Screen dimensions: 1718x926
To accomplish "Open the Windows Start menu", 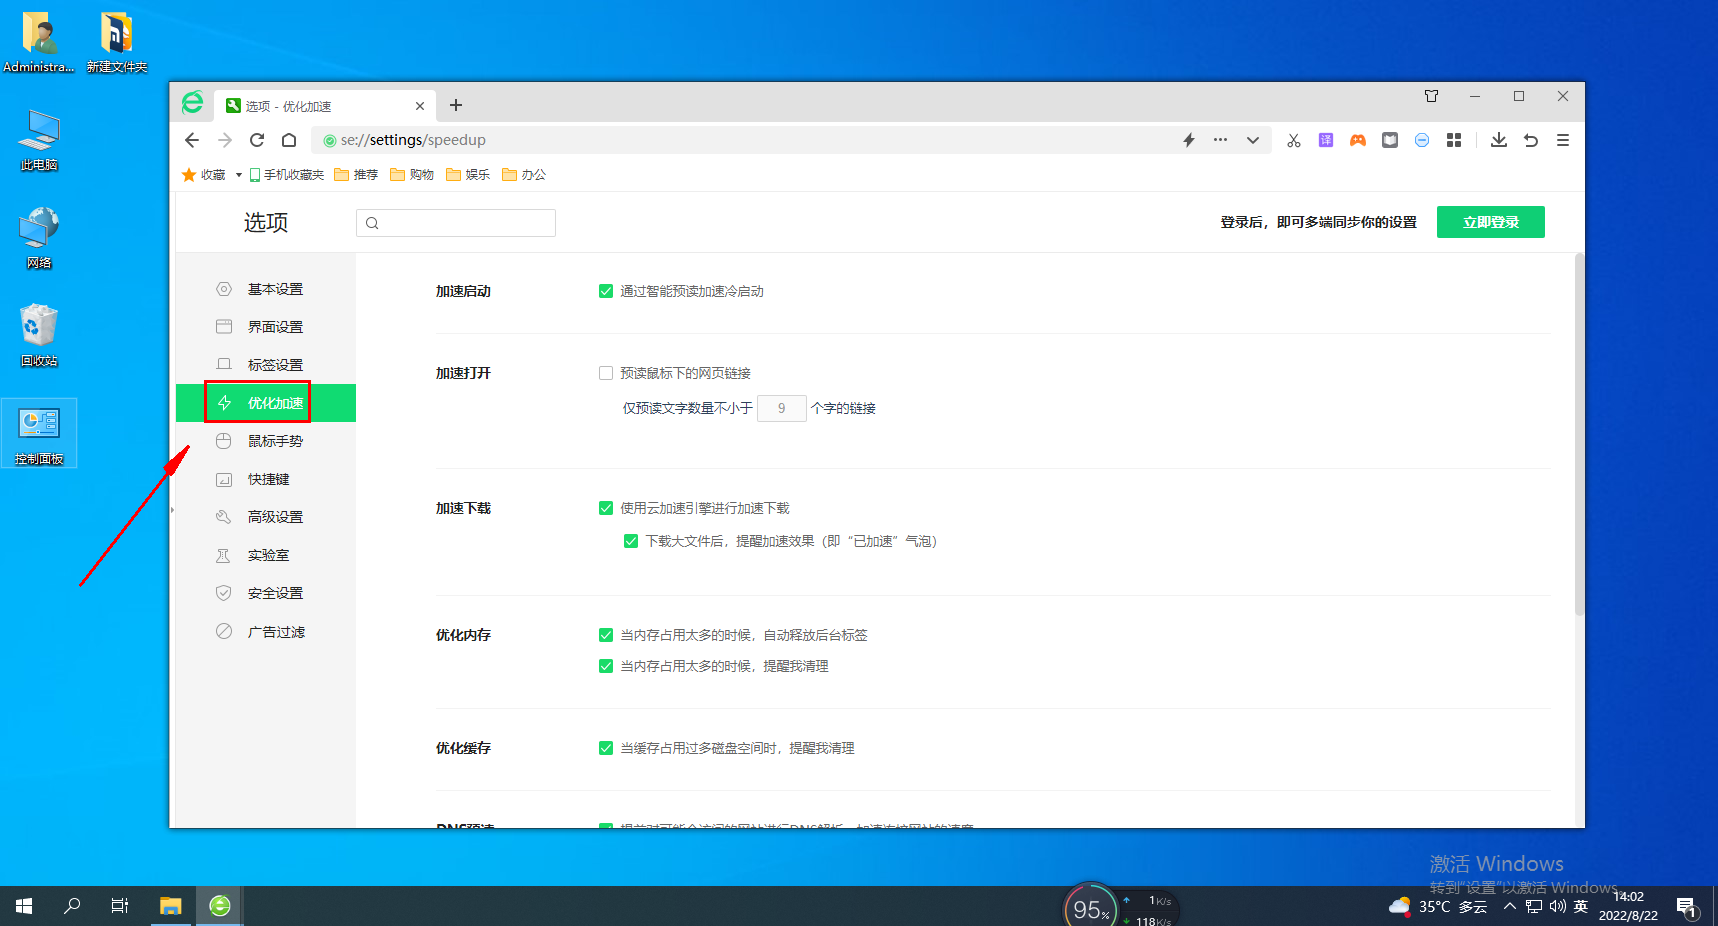I will (x=24, y=906).
